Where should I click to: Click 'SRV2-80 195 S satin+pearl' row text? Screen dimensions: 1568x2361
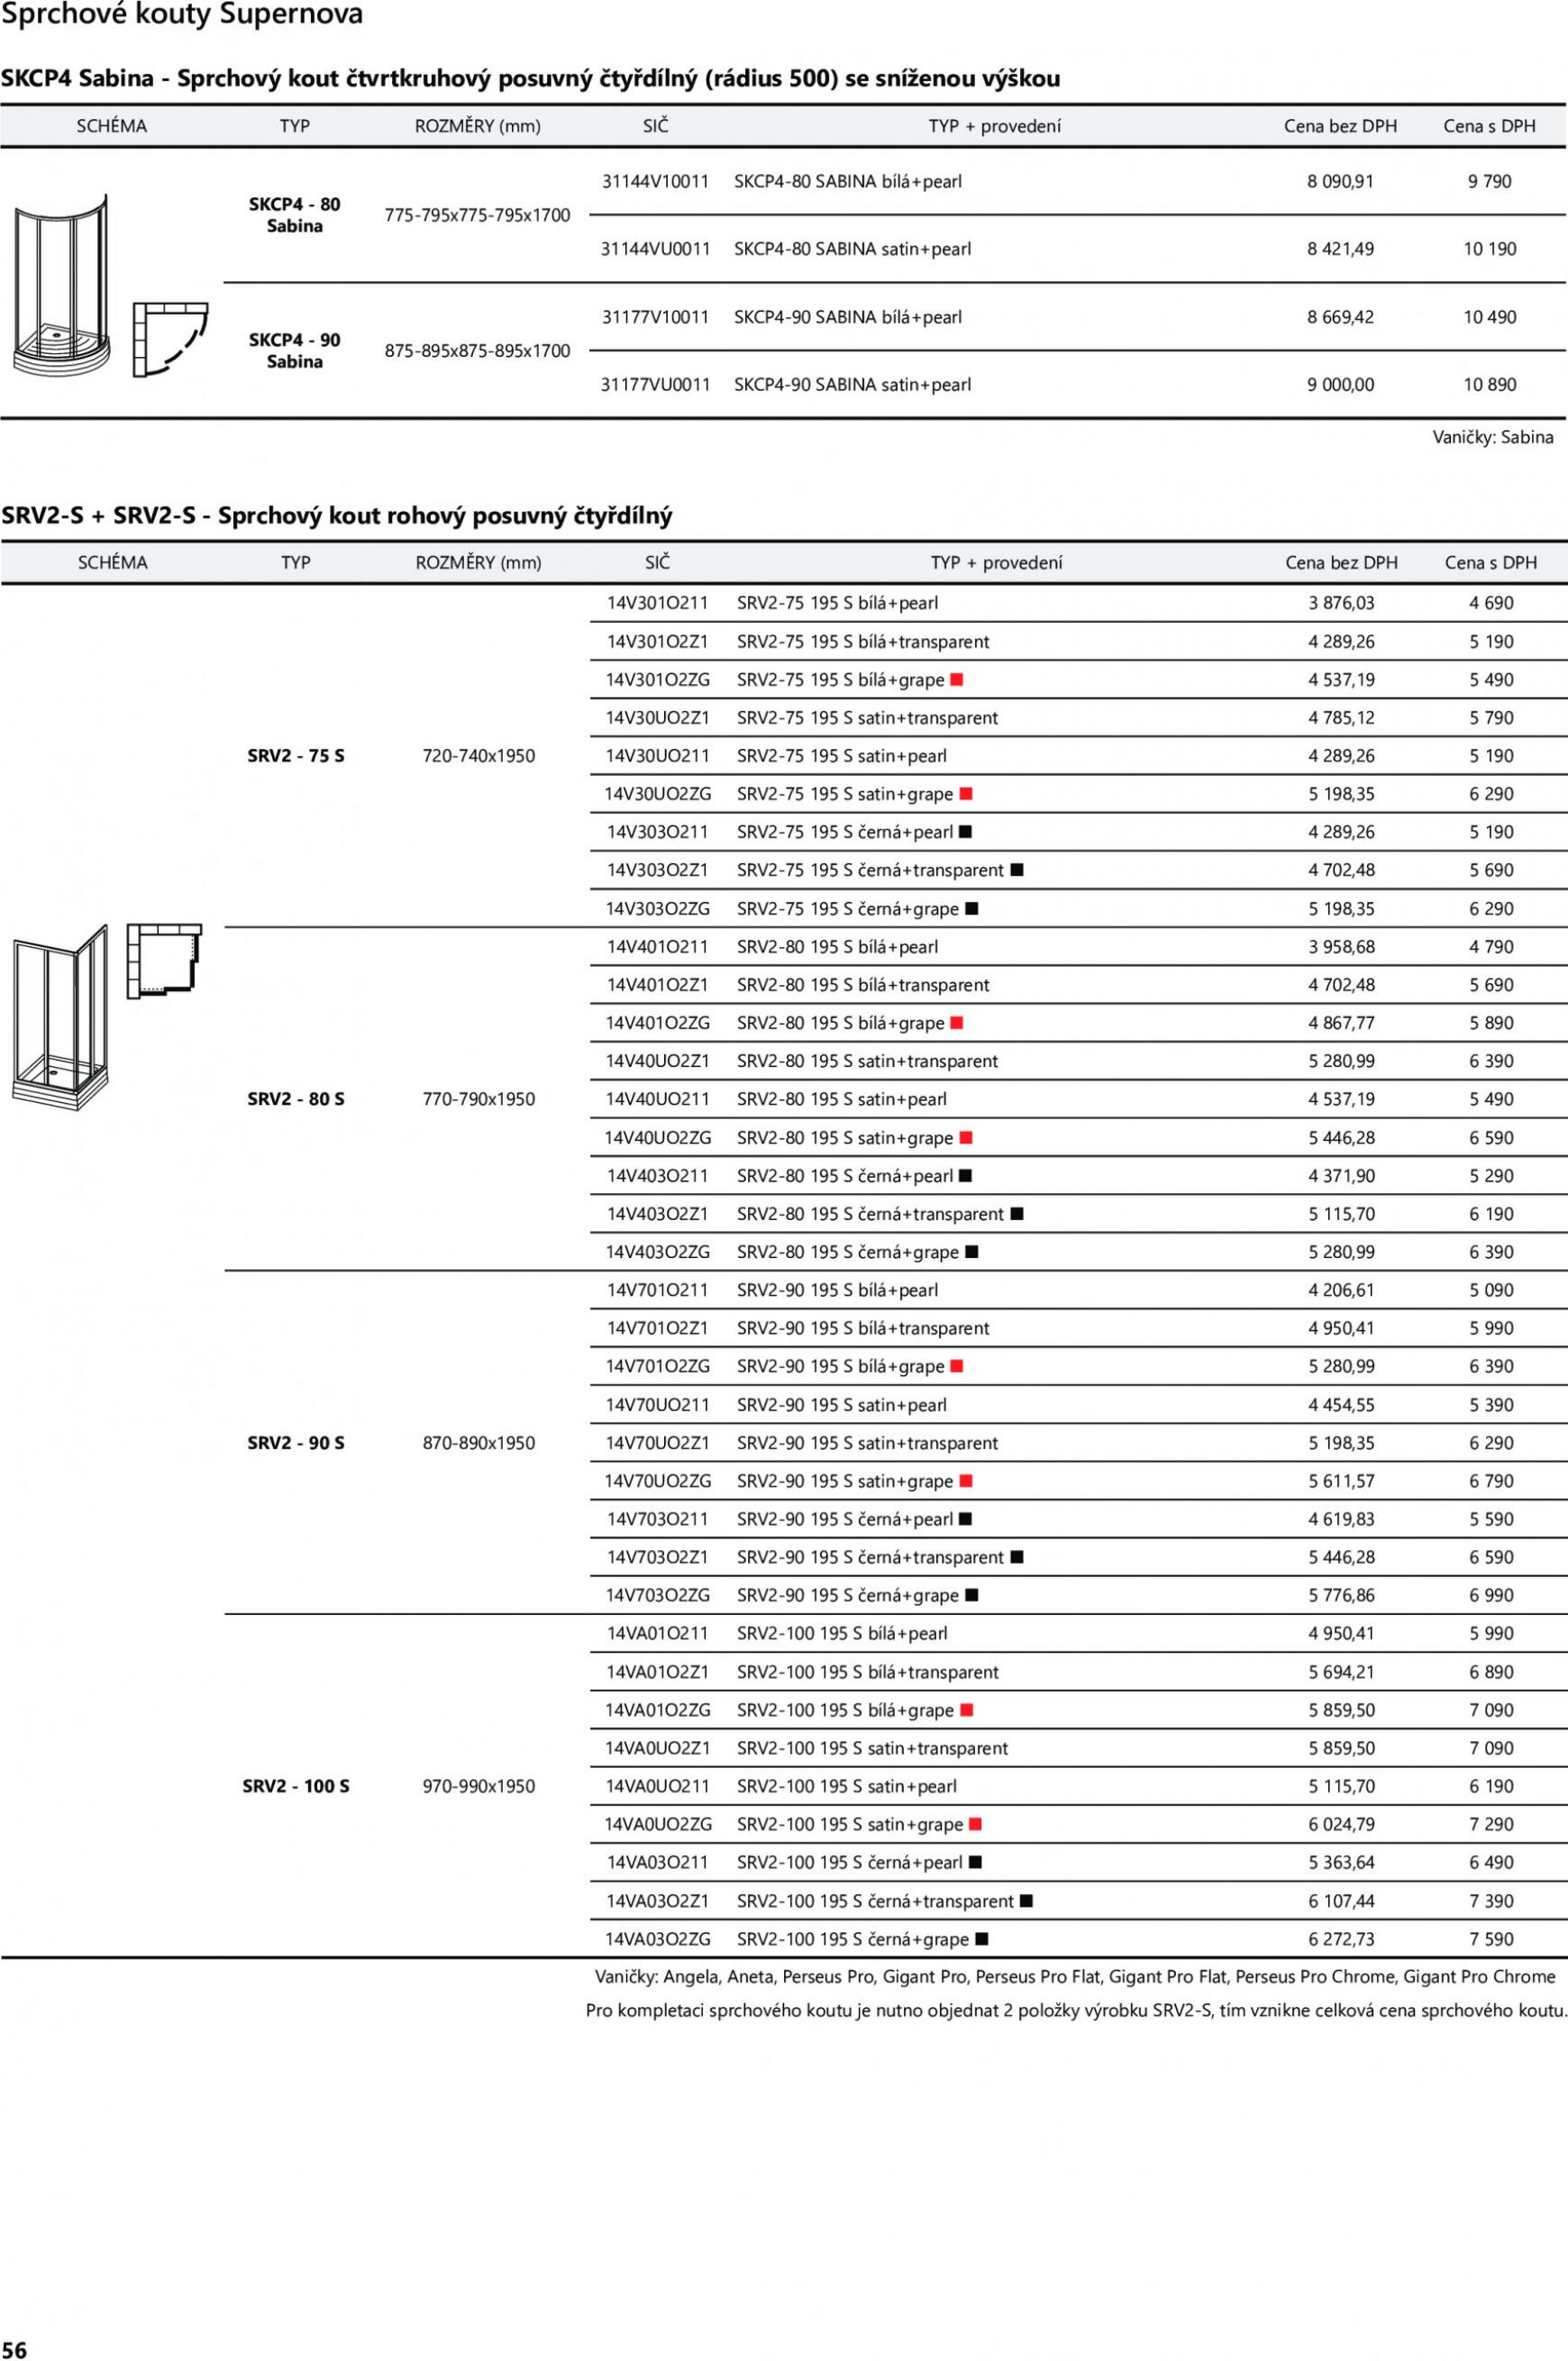pos(842,1099)
